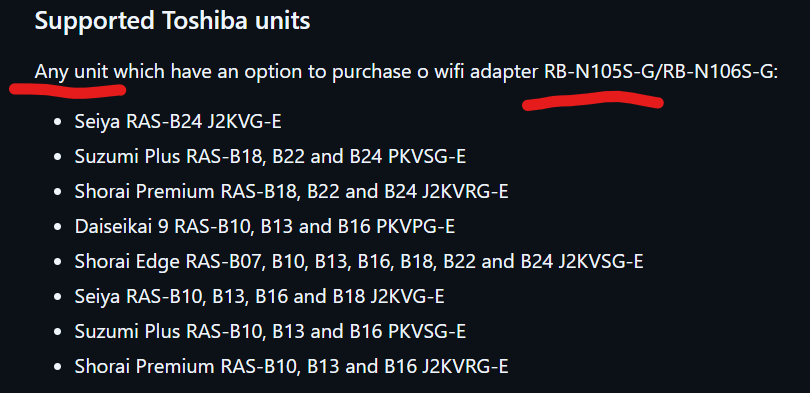Click the bullet point before Daiseikai 9
This screenshot has width=810, height=393.
click(58, 227)
